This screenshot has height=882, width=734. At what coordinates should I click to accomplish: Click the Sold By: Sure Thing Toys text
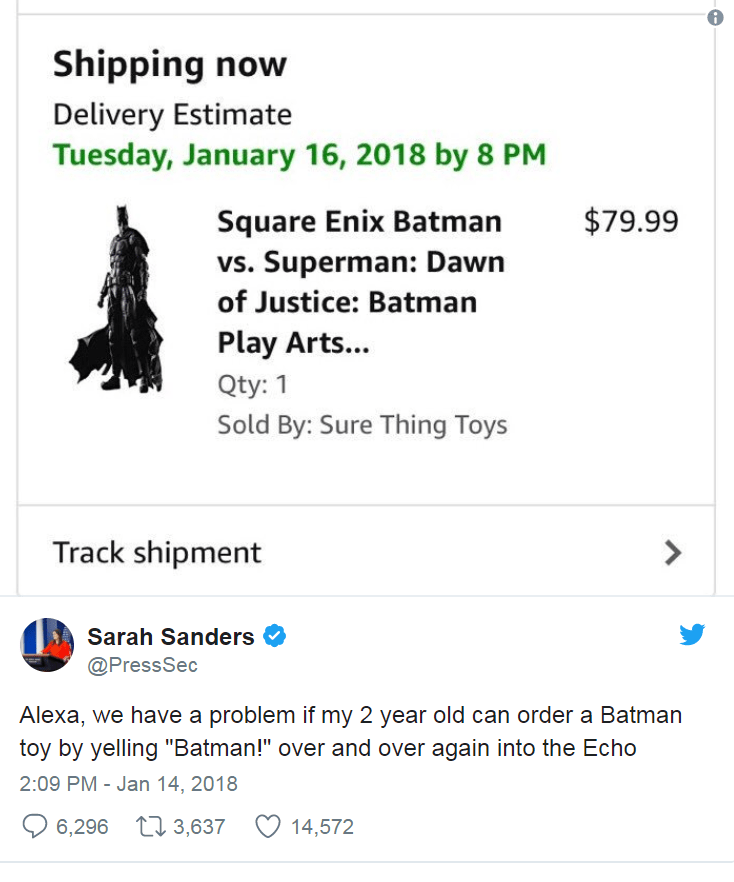click(362, 425)
